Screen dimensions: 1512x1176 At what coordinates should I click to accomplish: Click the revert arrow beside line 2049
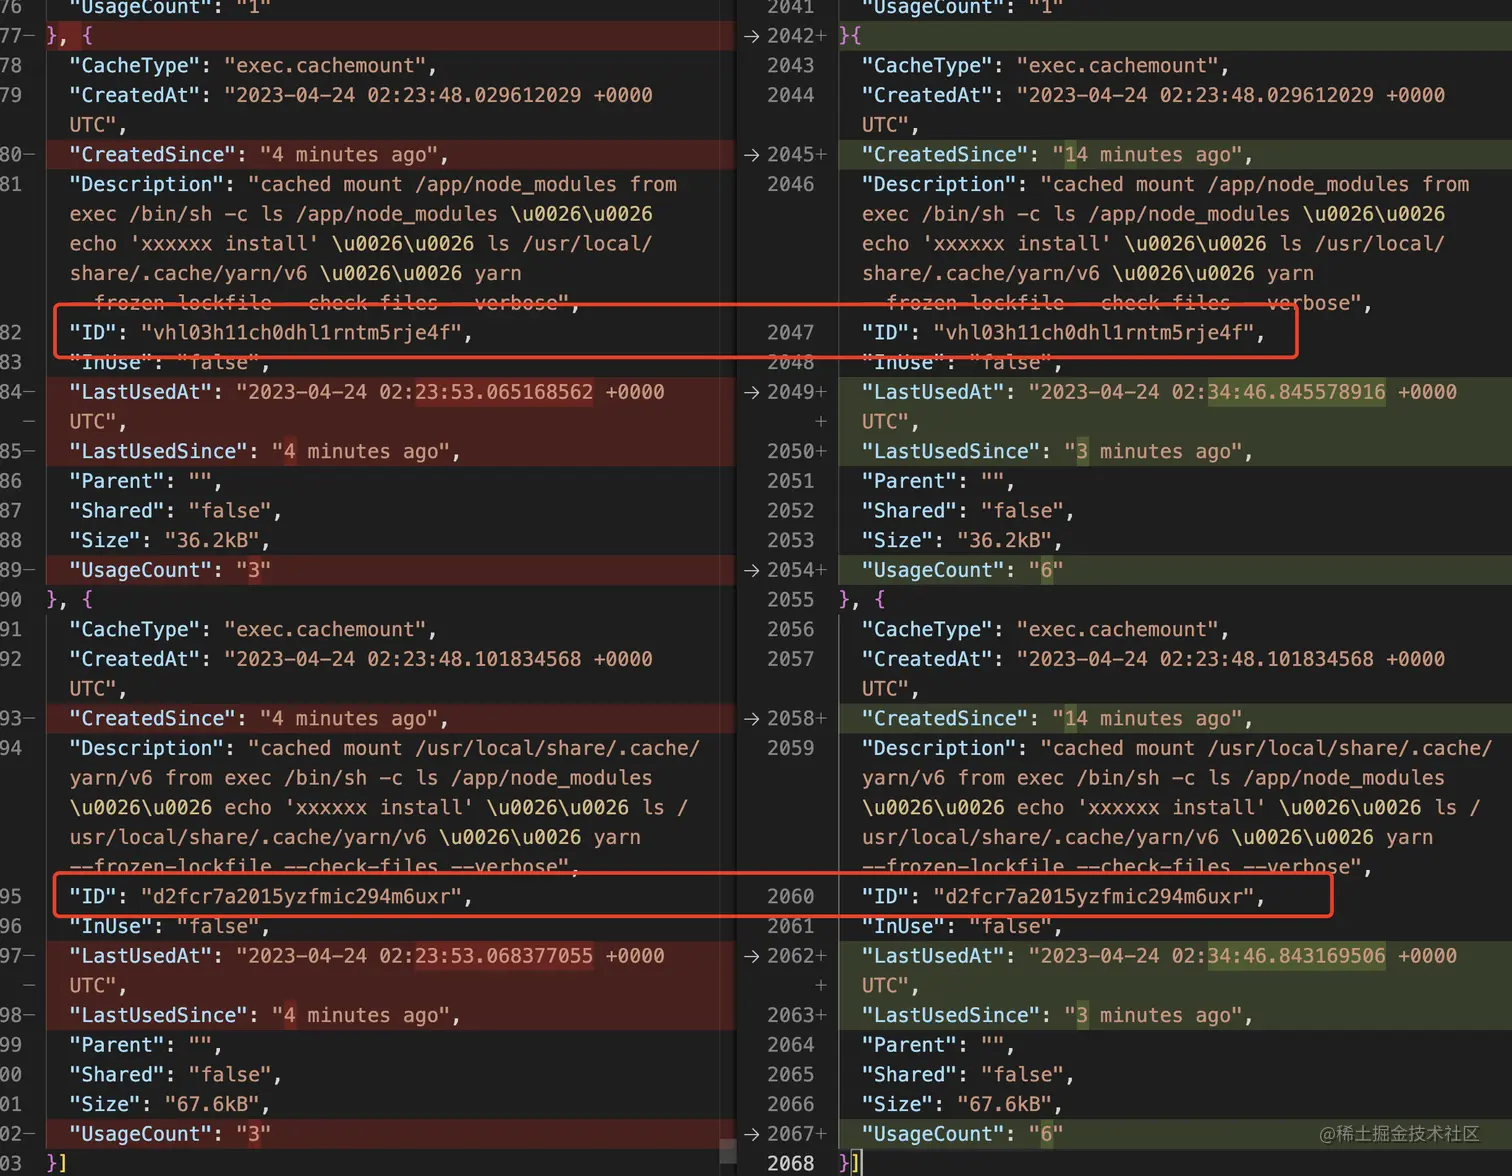coord(751,392)
